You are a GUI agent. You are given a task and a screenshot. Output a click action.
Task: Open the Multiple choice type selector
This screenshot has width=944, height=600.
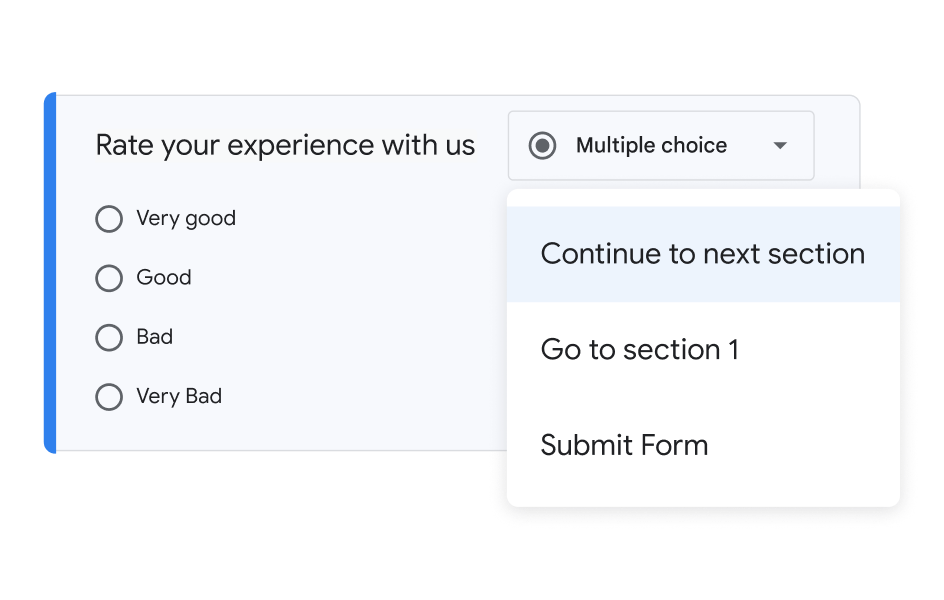pos(651,146)
